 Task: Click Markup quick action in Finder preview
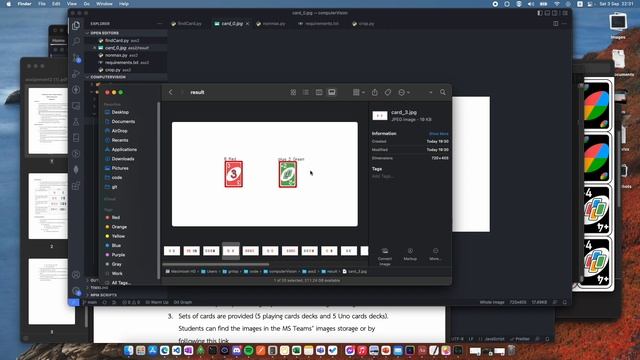410,254
